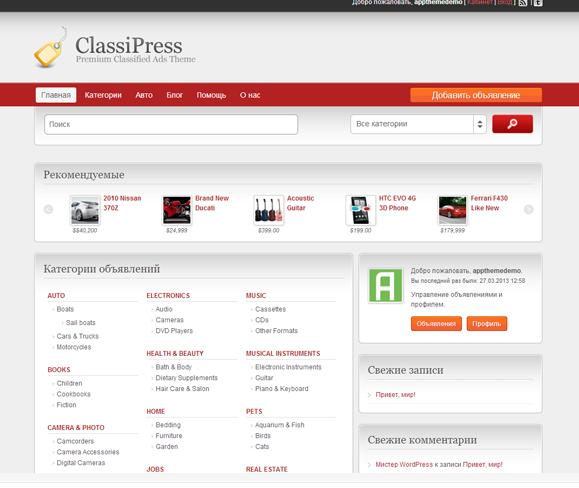Open the Acoustic Guitar thumbnail image
Viewport: 579px width, 488px height.
click(268, 210)
